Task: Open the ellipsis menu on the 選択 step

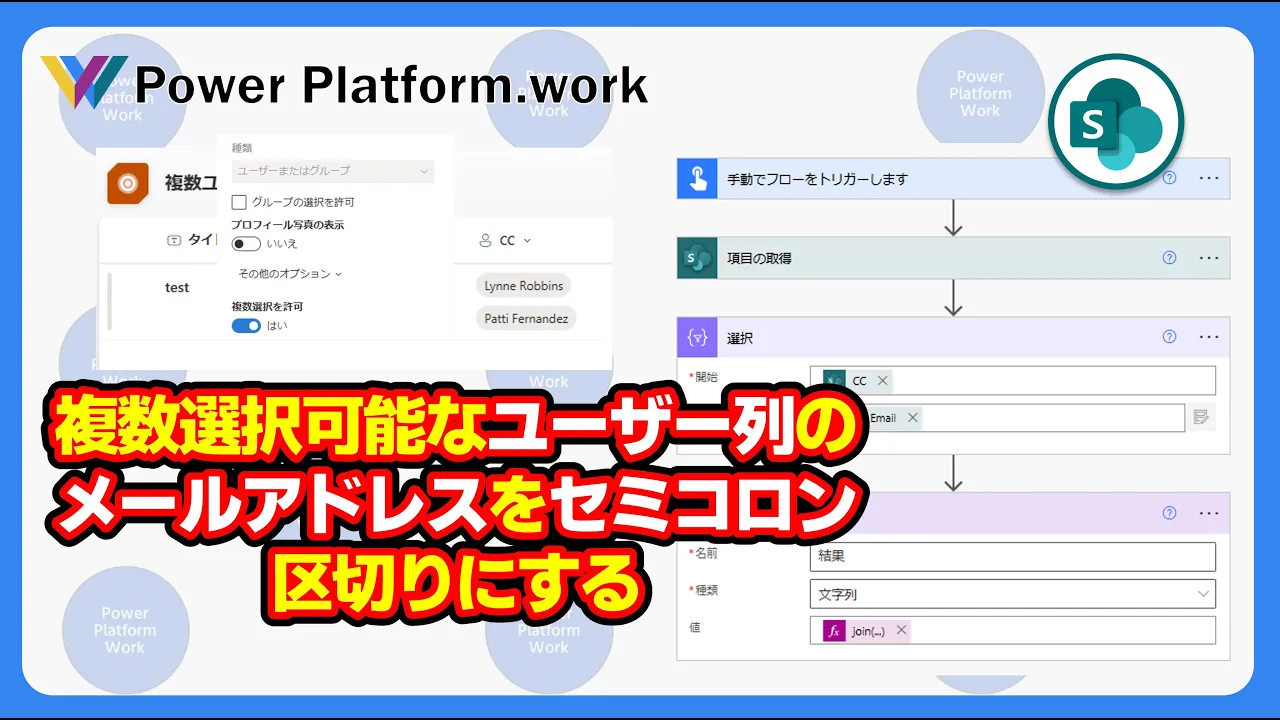Action: 1209,337
